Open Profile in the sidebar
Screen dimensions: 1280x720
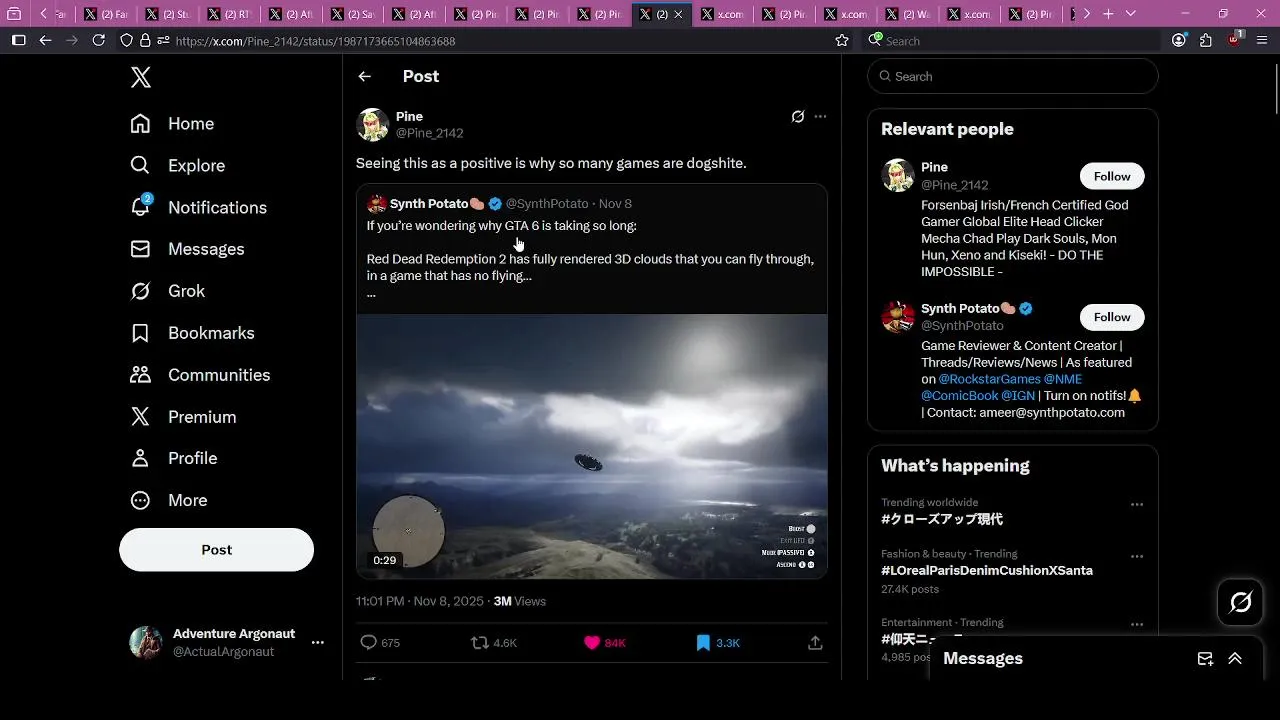[173, 458]
